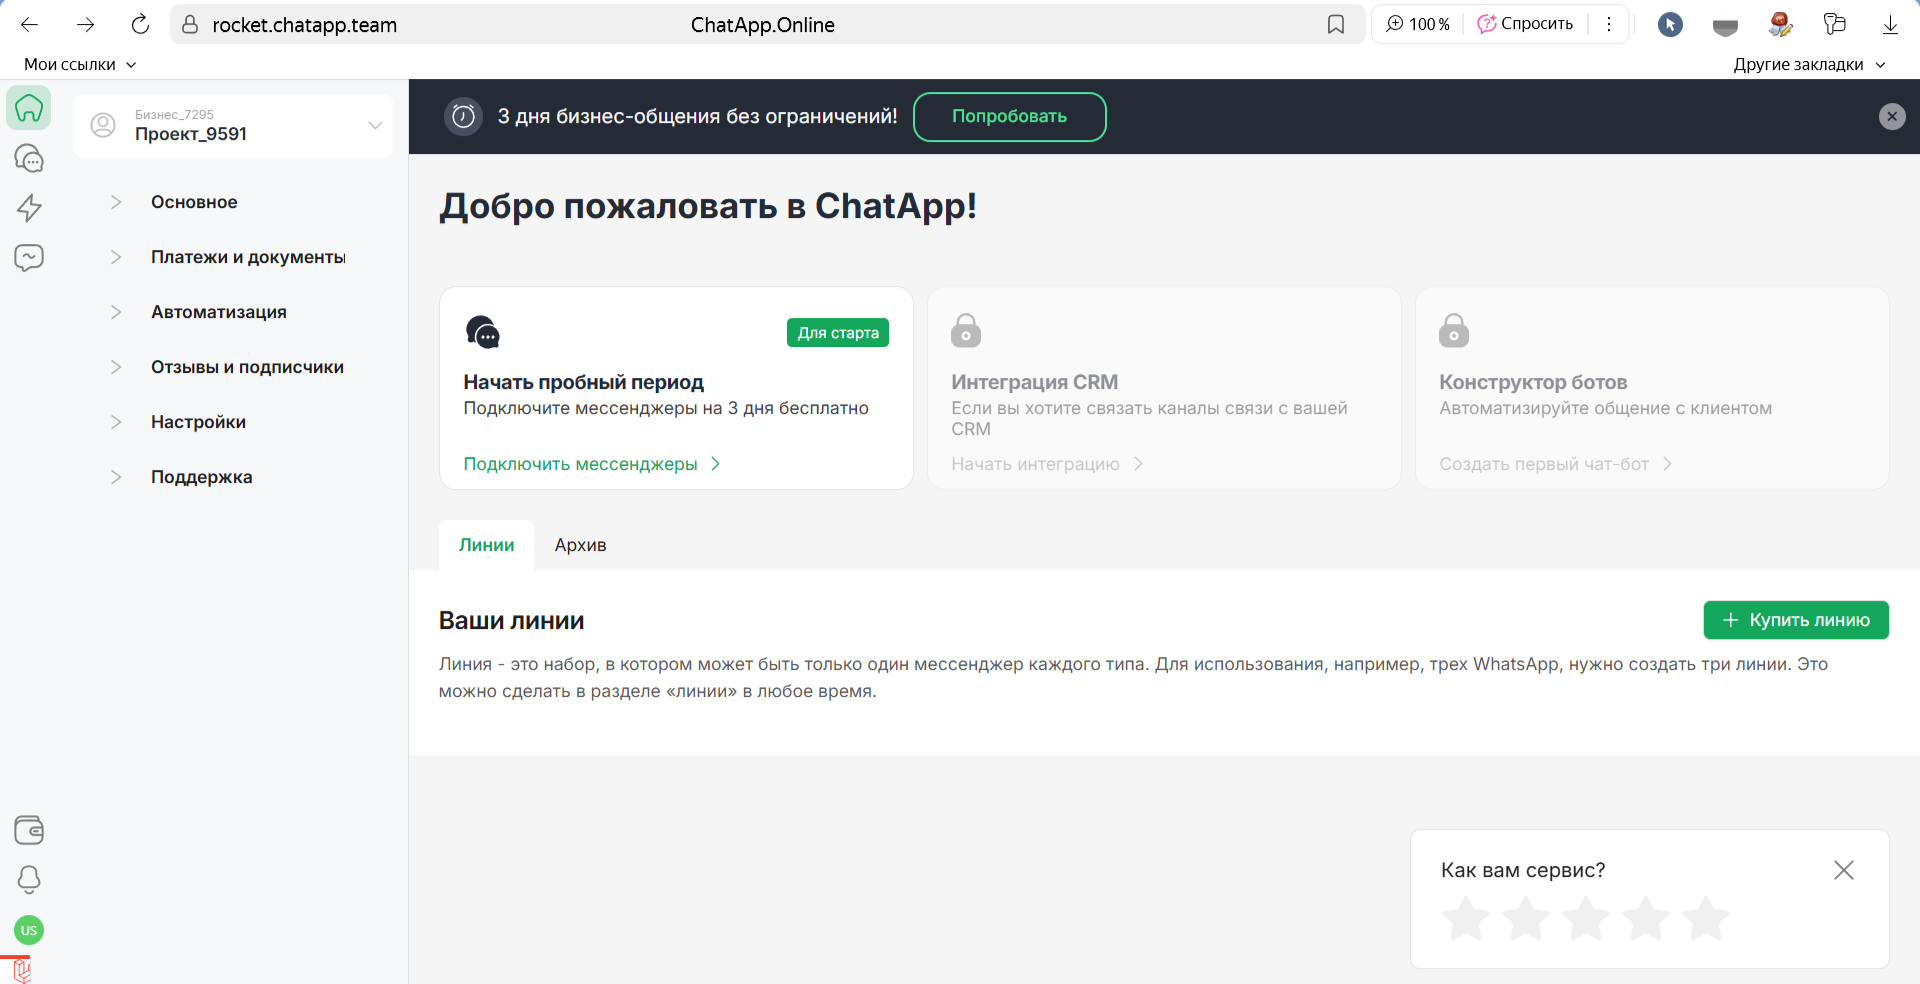This screenshot has height=984, width=1920.
Task: Open the Home icon in left sidebar
Action: point(29,108)
